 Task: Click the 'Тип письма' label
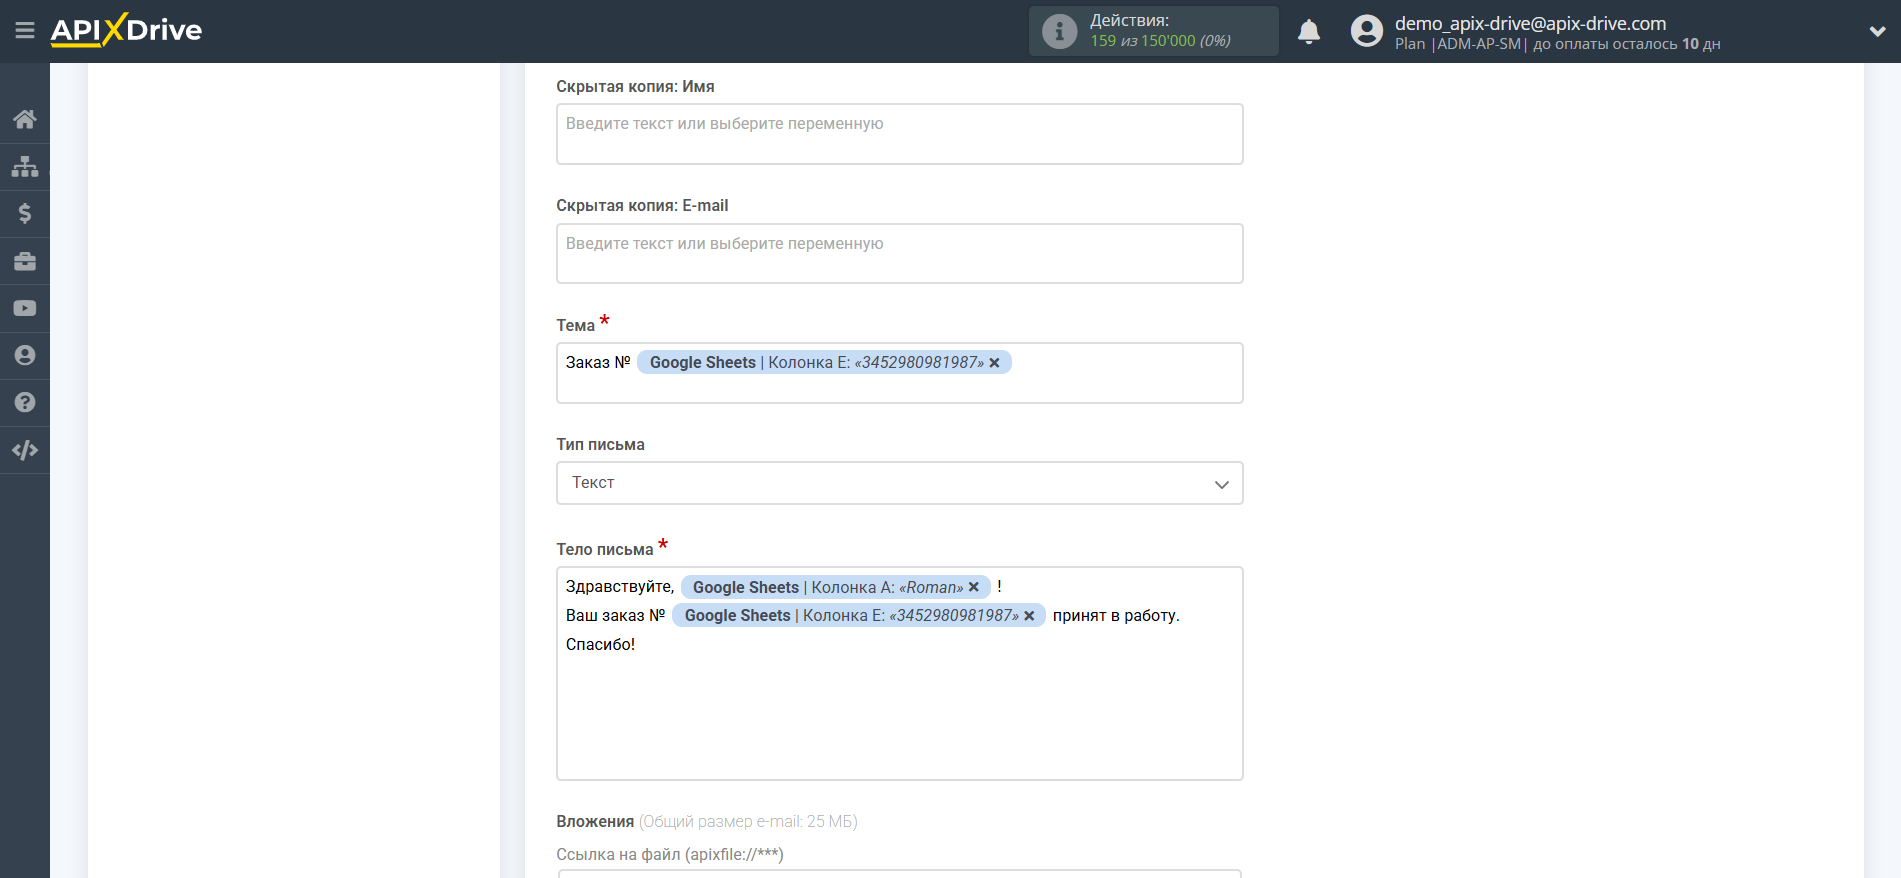[x=600, y=444]
